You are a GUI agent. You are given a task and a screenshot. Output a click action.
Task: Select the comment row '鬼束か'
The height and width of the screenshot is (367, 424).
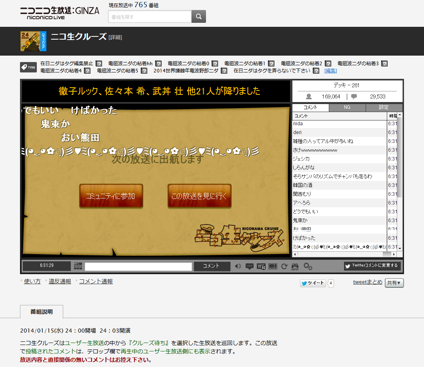pos(339,220)
